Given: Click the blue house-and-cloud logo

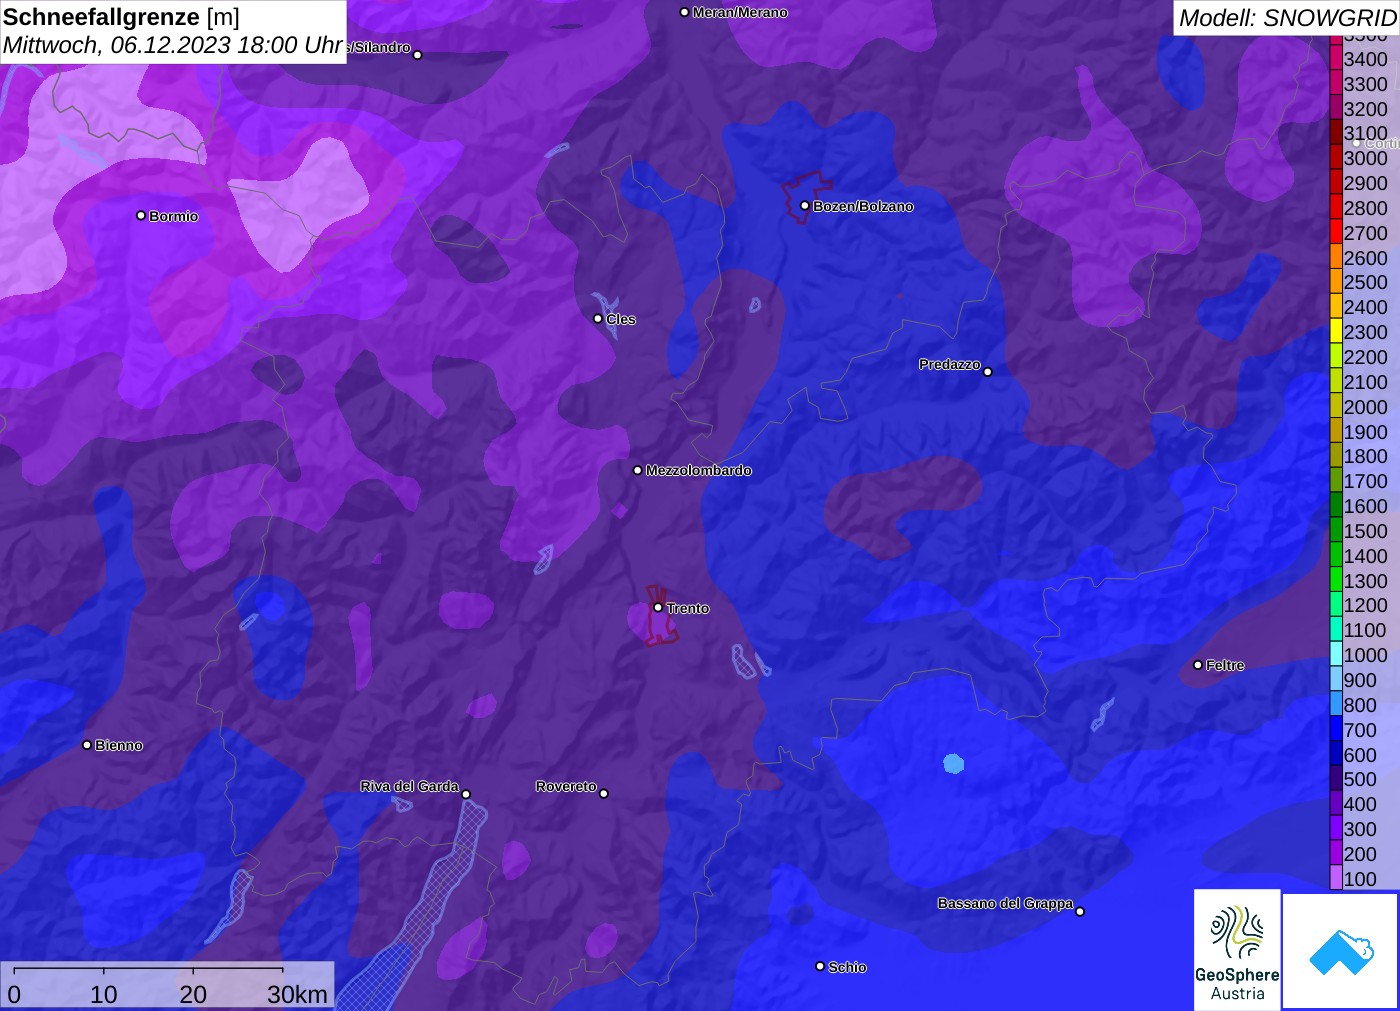Looking at the screenshot, I should coord(1340,951).
